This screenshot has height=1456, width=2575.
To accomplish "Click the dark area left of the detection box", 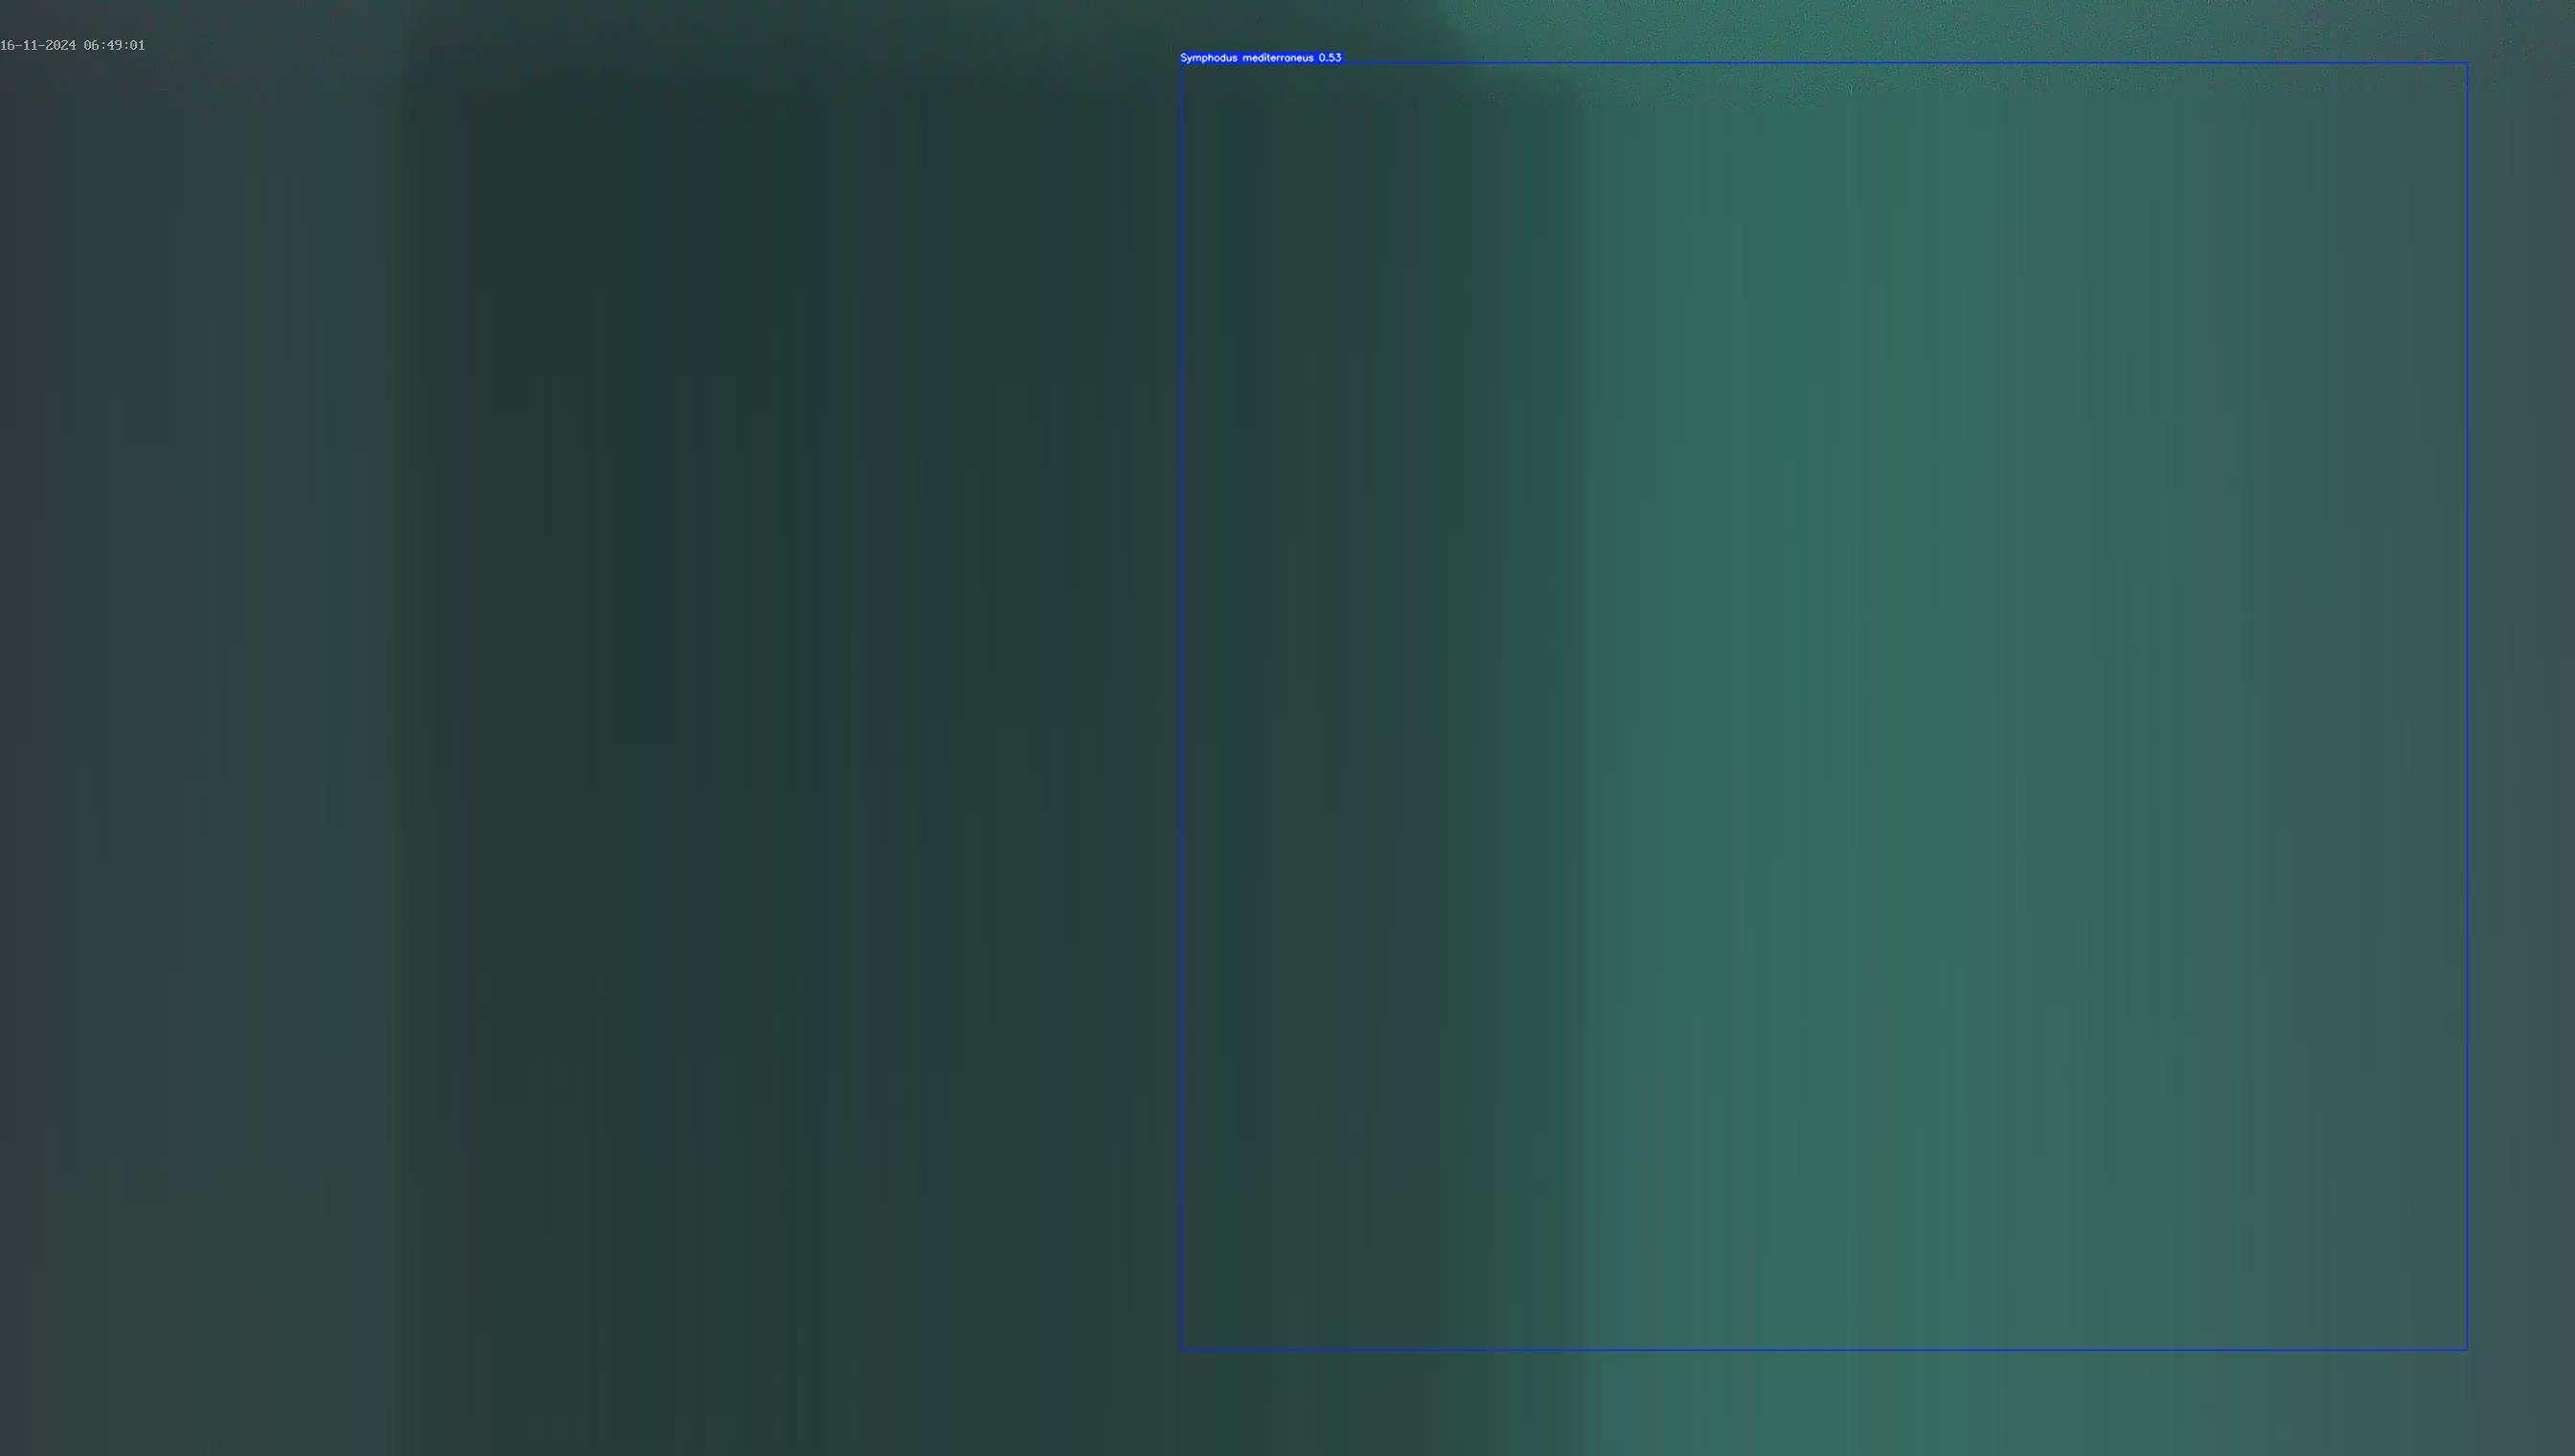I will 700,700.
